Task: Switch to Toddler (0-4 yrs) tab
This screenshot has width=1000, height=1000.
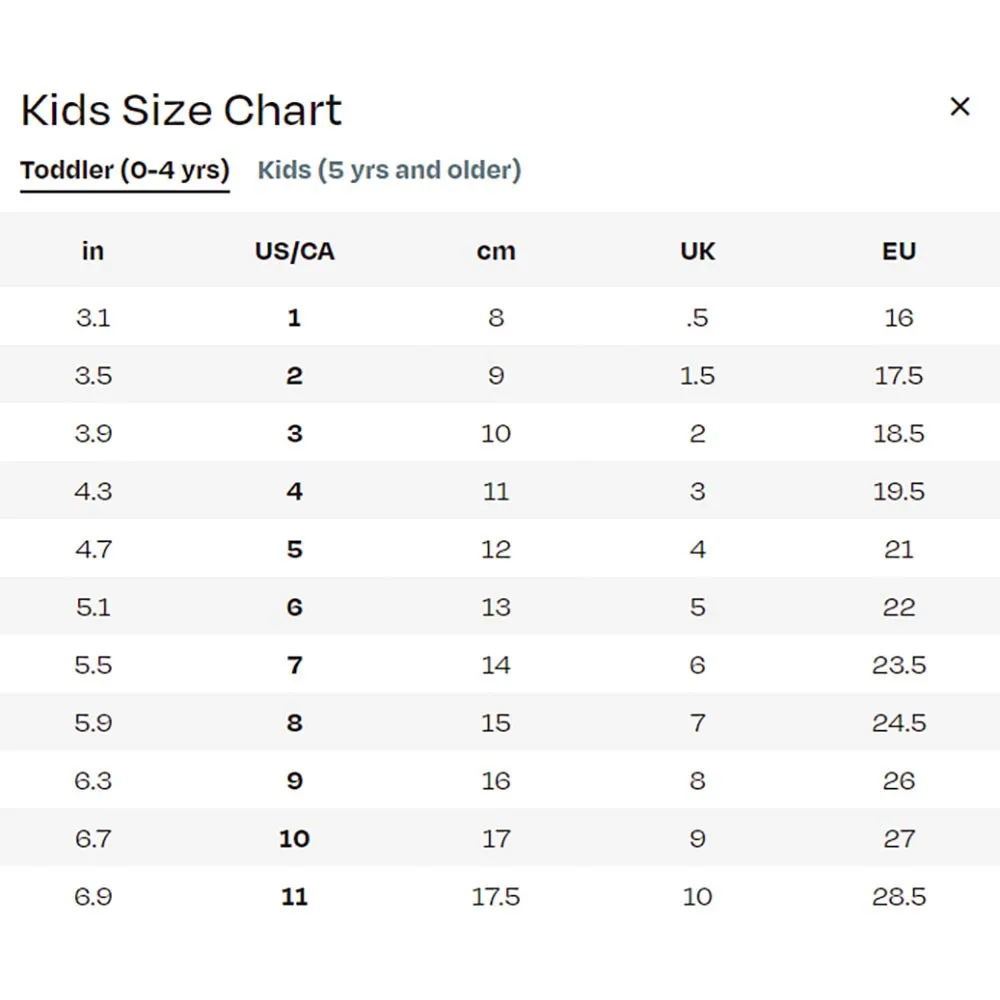Action: tap(125, 170)
